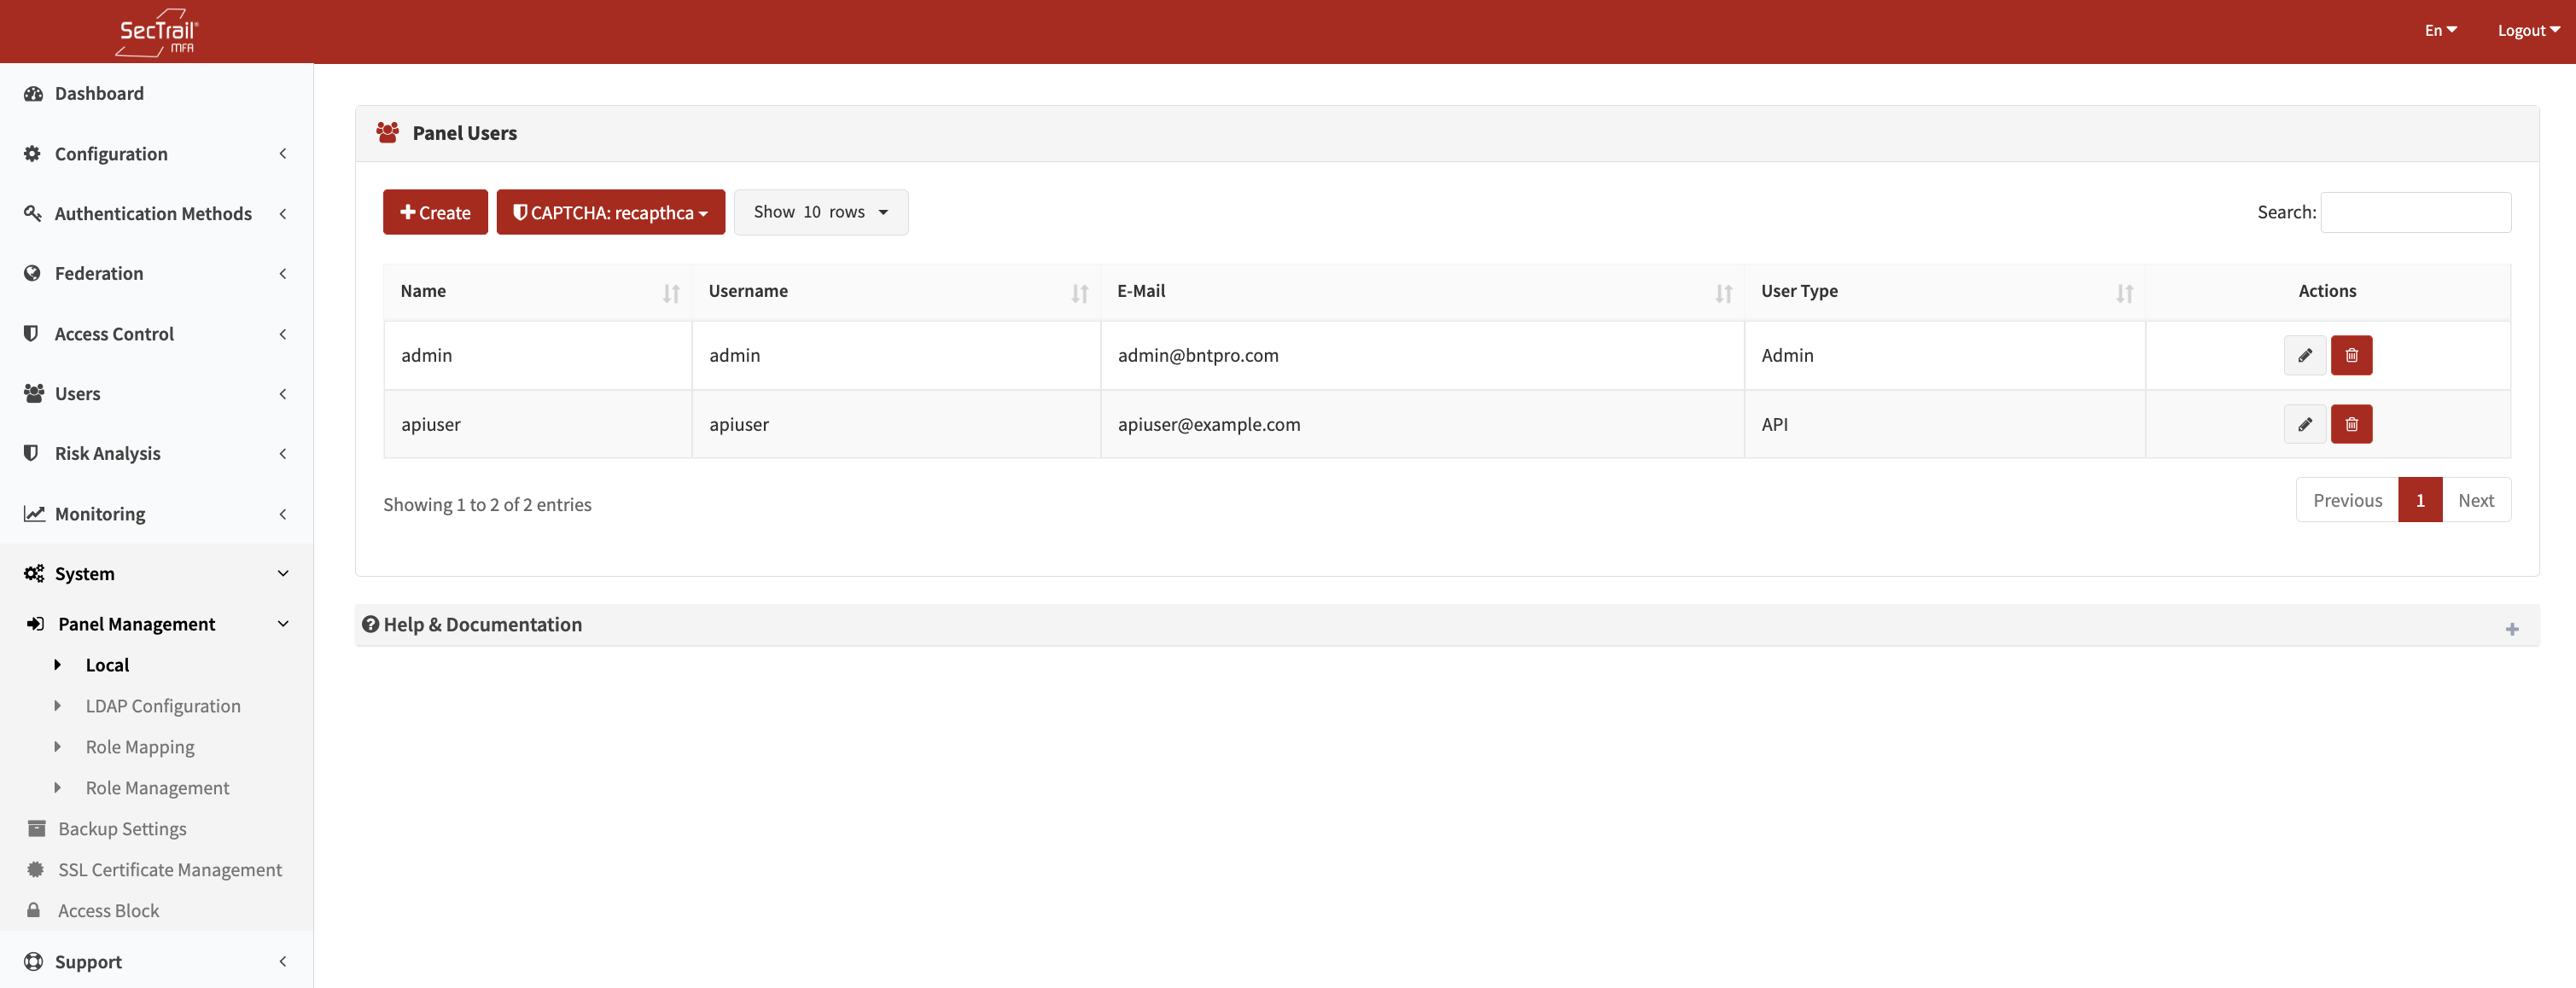The width and height of the screenshot is (2576, 988).
Task: Open the Role Management menu item
Action: pos(157,788)
